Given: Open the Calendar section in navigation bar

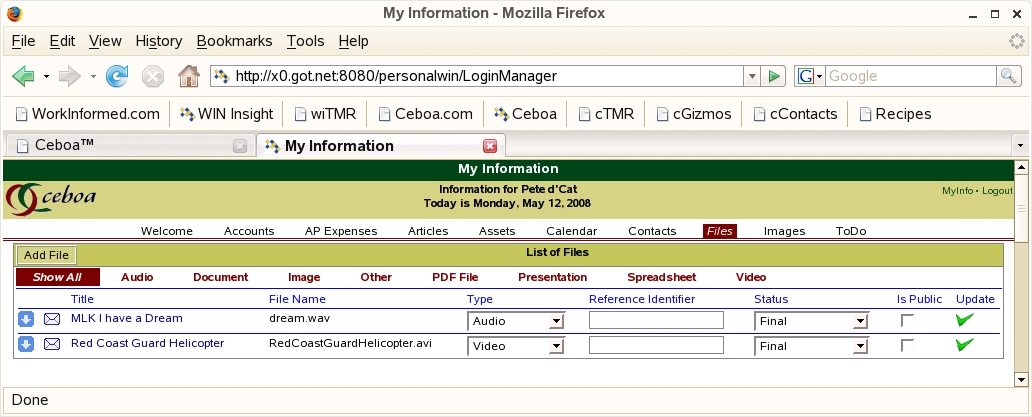Looking at the screenshot, I should coord(572,231).
